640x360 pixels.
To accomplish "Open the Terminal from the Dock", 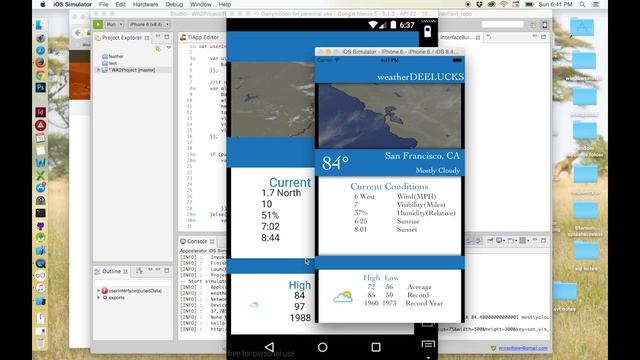I will click(40, 213).
